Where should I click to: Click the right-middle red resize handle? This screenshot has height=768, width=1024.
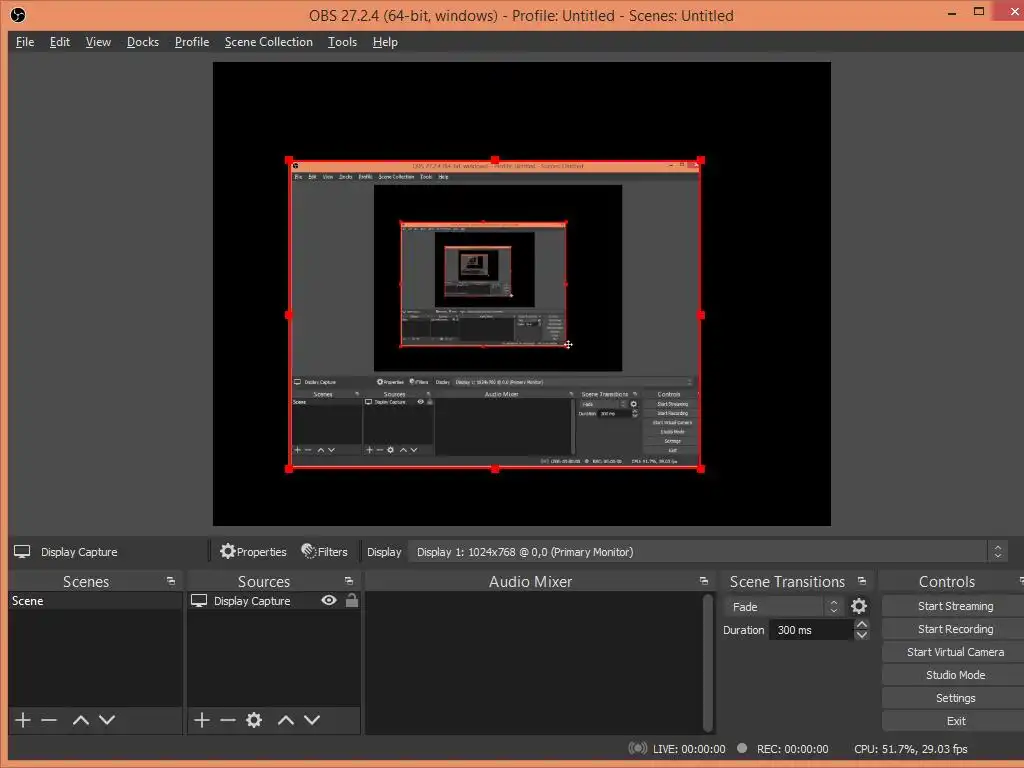[x=701, y=315]
